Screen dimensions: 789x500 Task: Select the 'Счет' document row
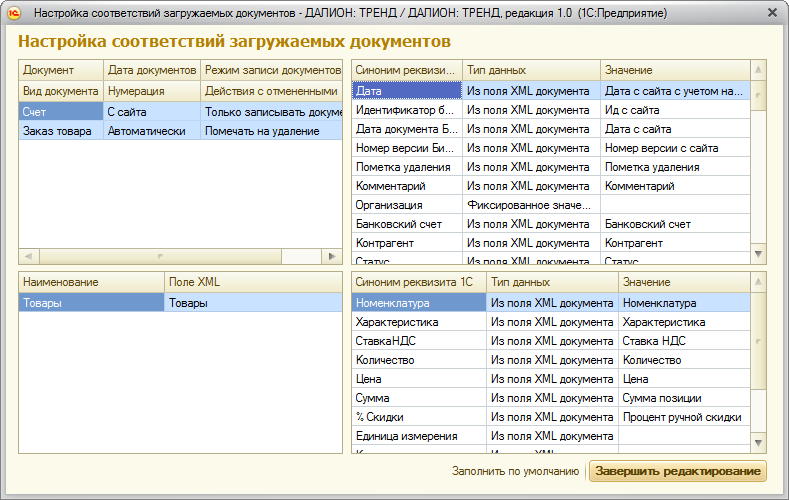tap(181, 112)
